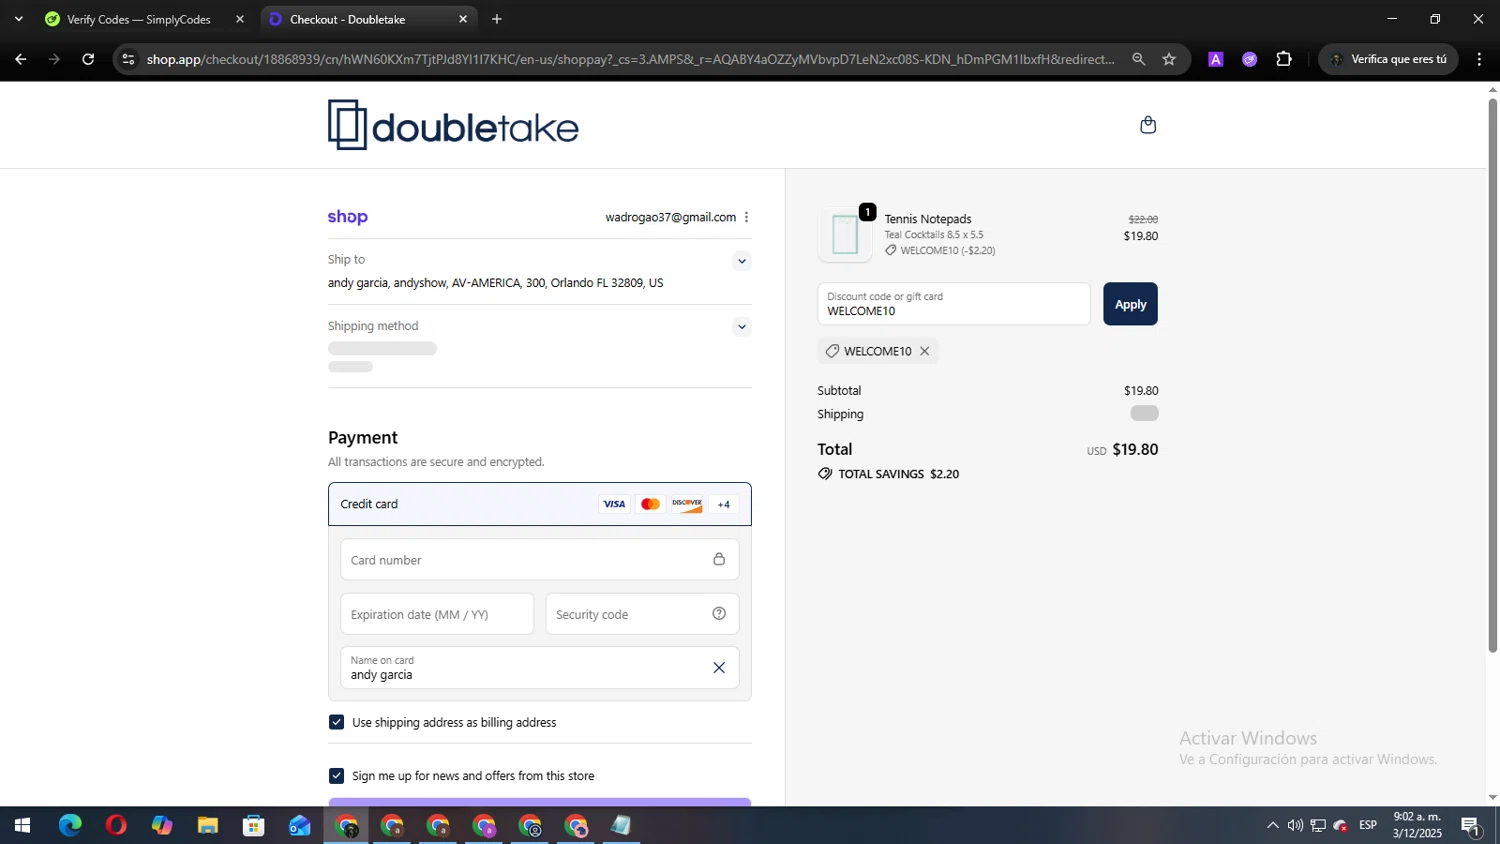Screen dimensions: 1500x844
Task: Click the browser address bar URL
Action: (x=630, y=59)
